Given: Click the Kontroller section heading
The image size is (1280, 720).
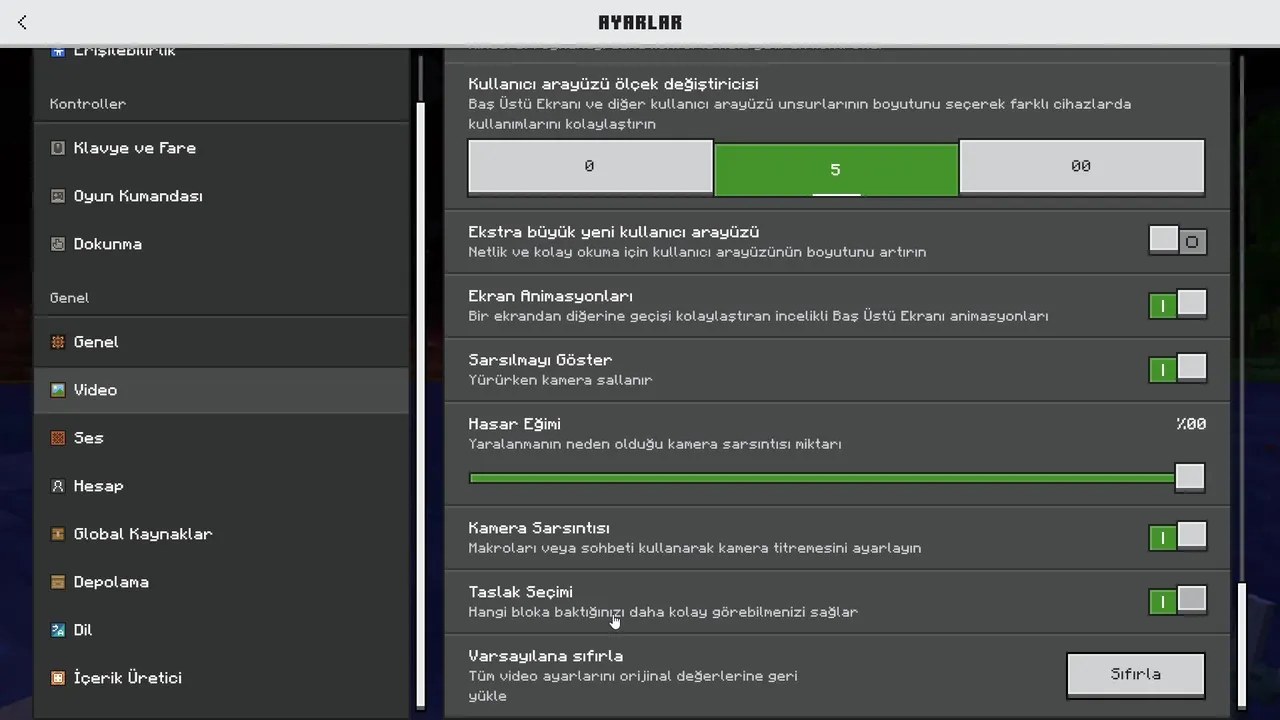Looking at the screenshot, I should (88, 104).
